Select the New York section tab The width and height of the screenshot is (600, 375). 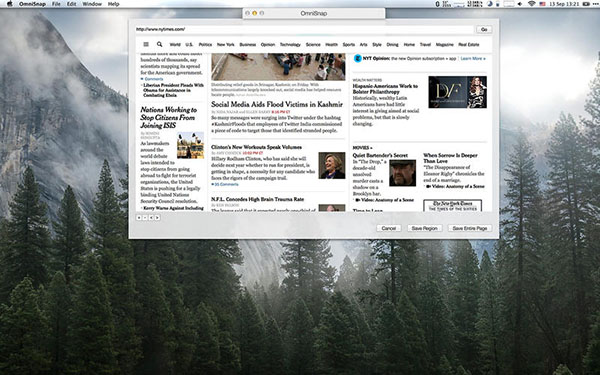226,44
